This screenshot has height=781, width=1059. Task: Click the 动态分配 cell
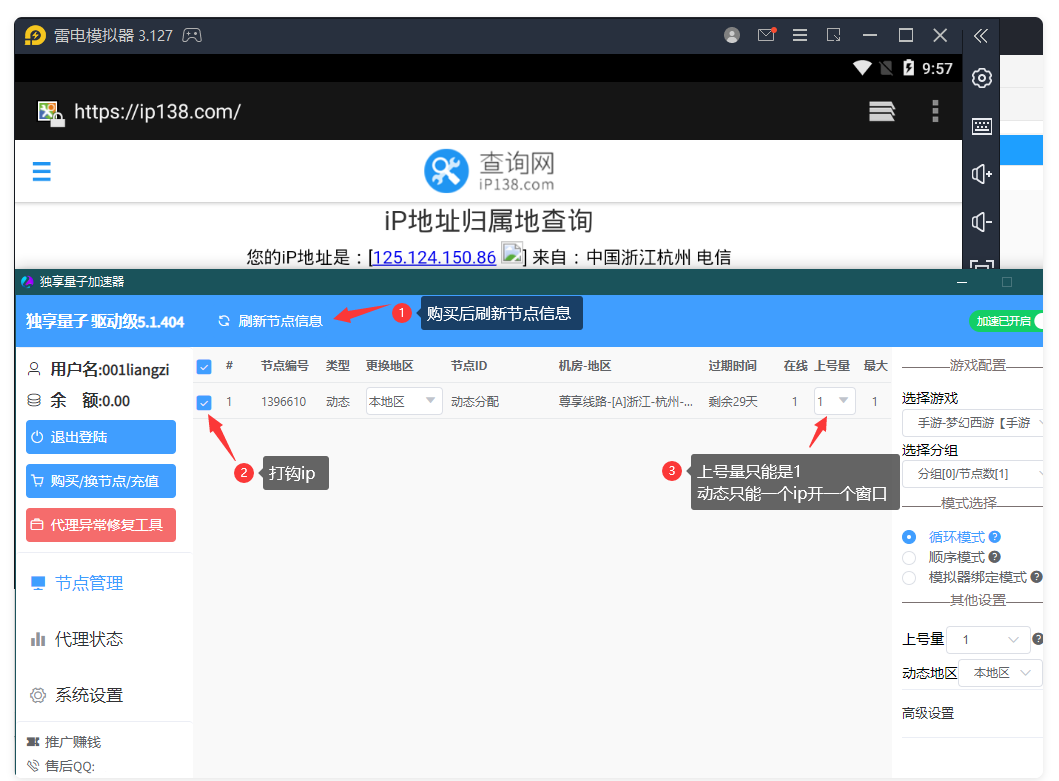click(475, 402)
